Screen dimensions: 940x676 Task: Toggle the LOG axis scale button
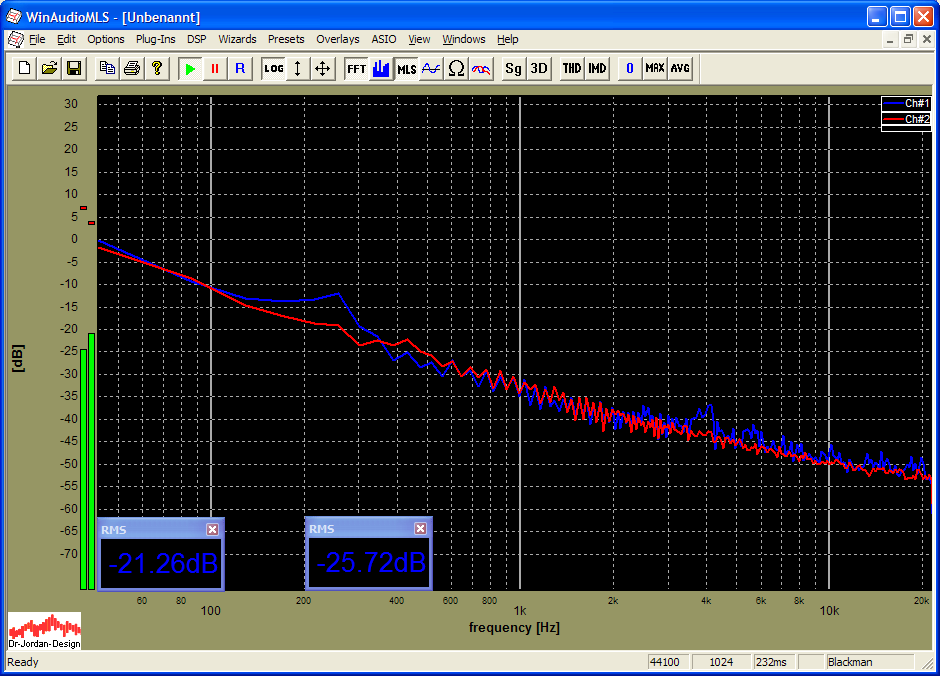pos(273,68)
